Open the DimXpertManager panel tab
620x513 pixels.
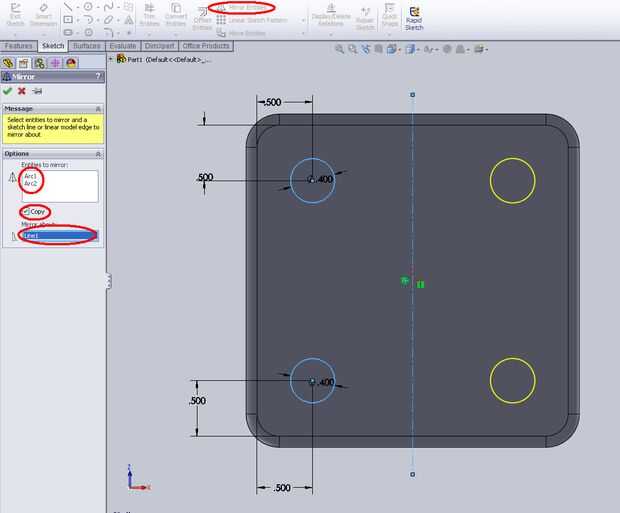click(x=55, y=63)
